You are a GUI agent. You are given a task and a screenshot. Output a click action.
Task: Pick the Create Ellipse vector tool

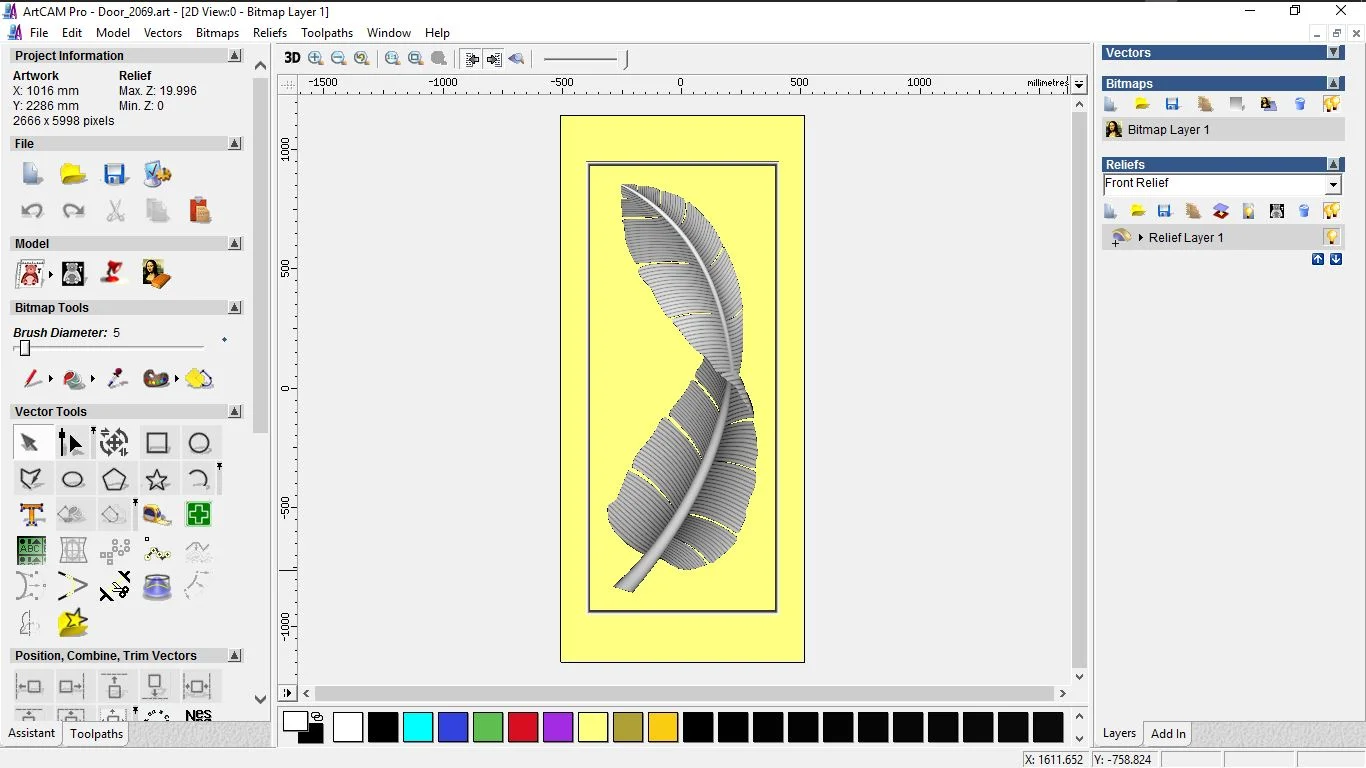(x=73, y=480)
